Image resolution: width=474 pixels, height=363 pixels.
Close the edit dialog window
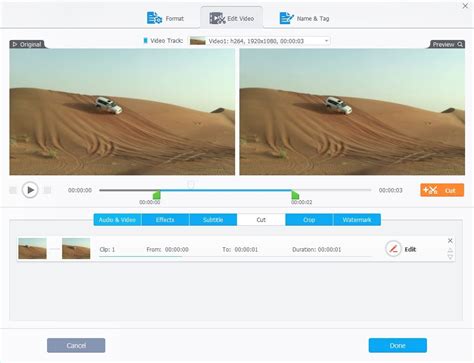coord(465,6)
